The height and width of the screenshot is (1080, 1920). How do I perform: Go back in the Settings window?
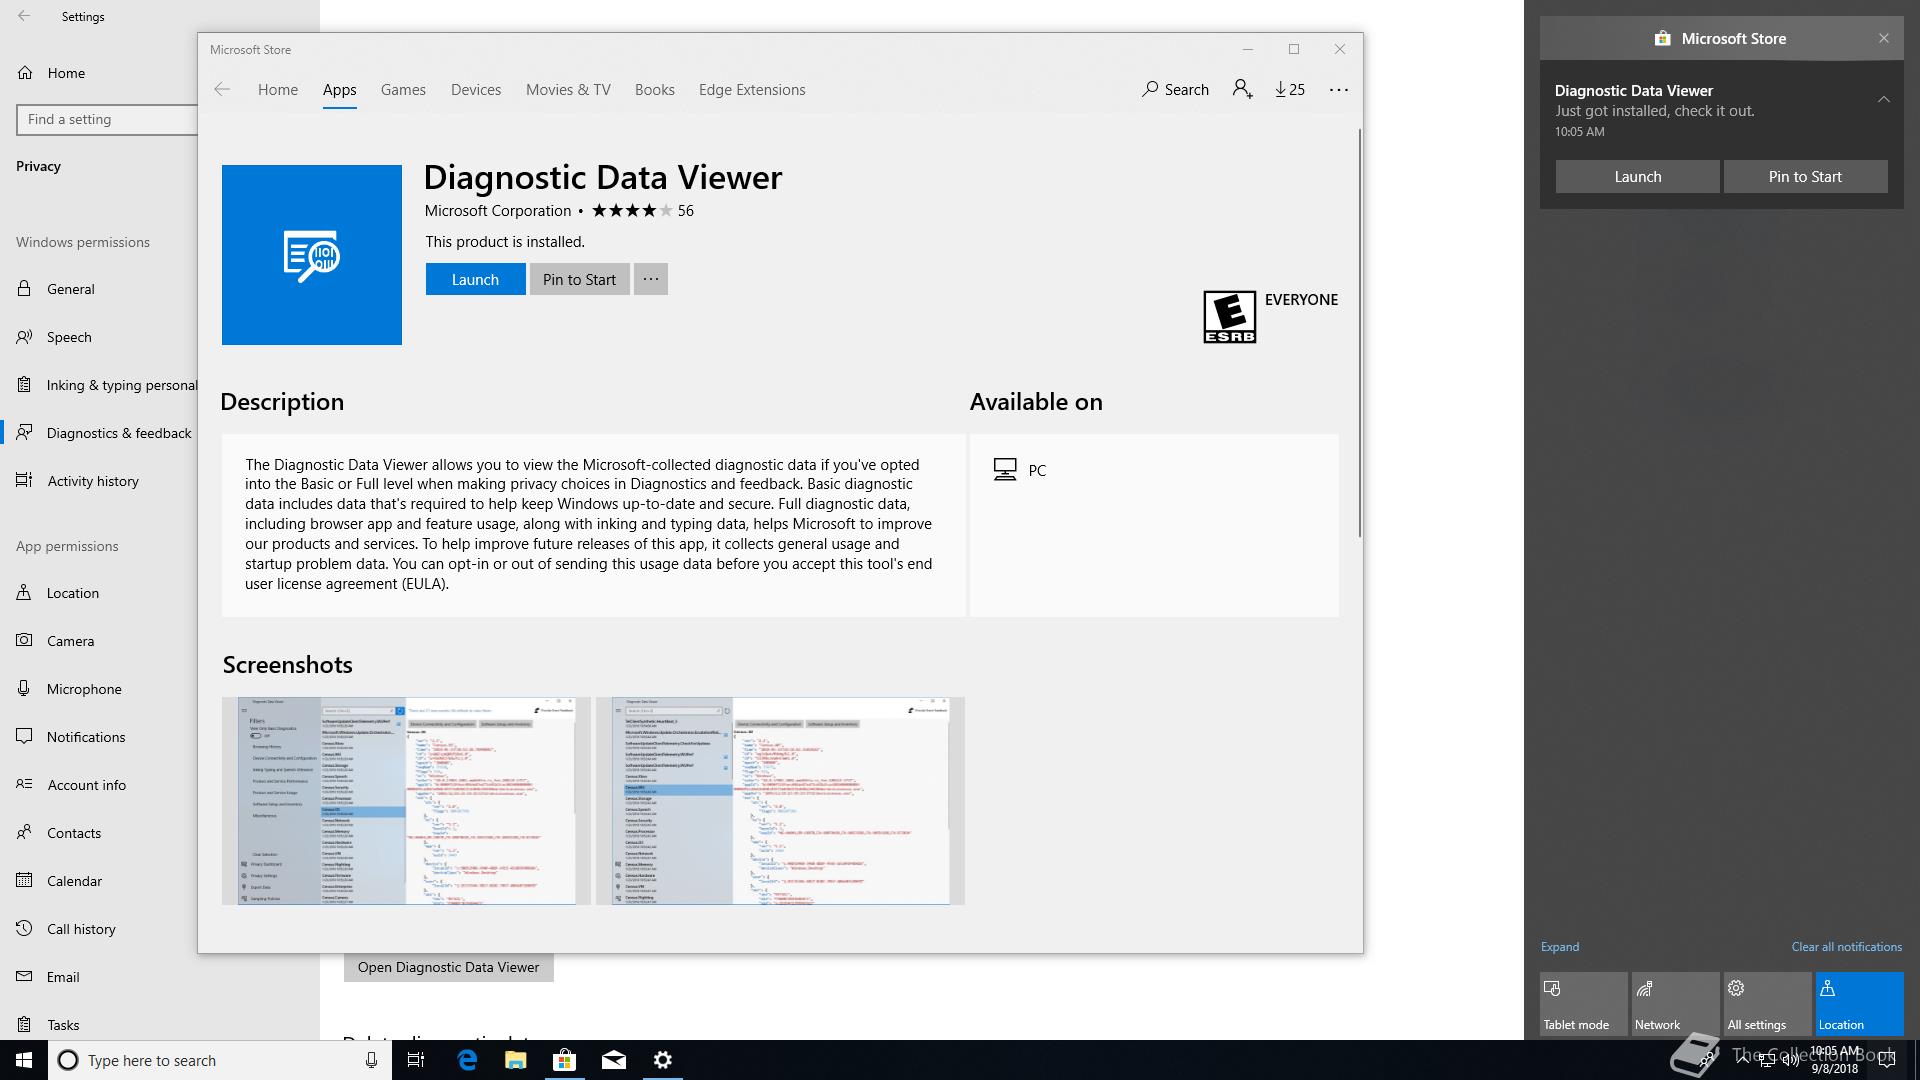click(24, 16)
